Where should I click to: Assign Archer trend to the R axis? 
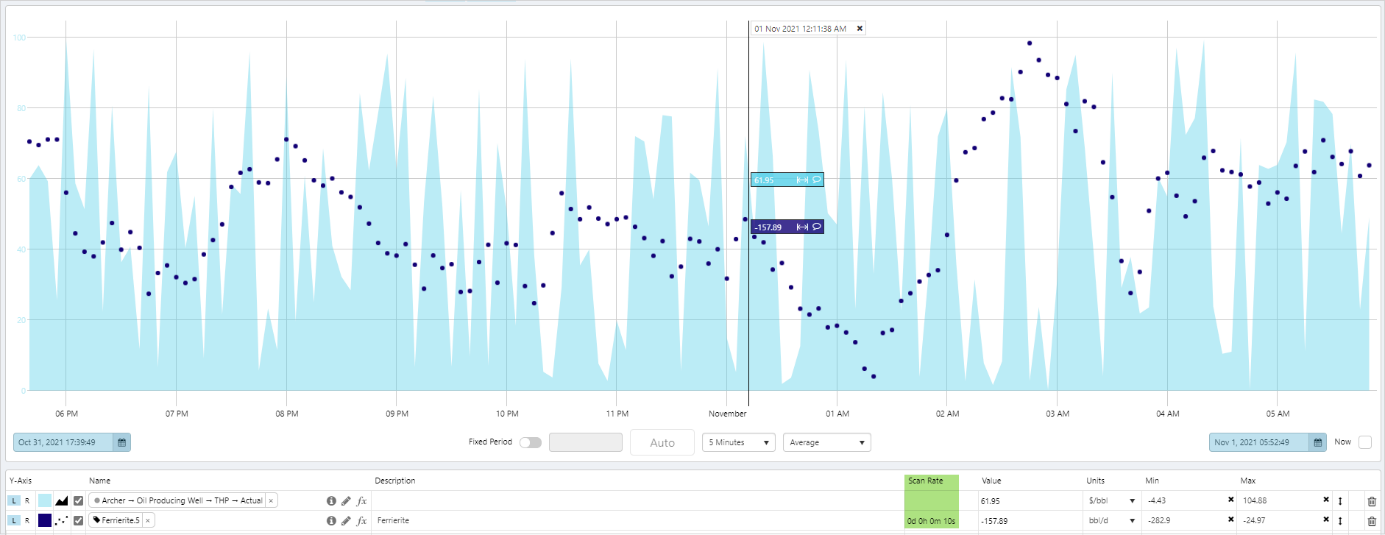pyautogui.click(x=27, y=500)
